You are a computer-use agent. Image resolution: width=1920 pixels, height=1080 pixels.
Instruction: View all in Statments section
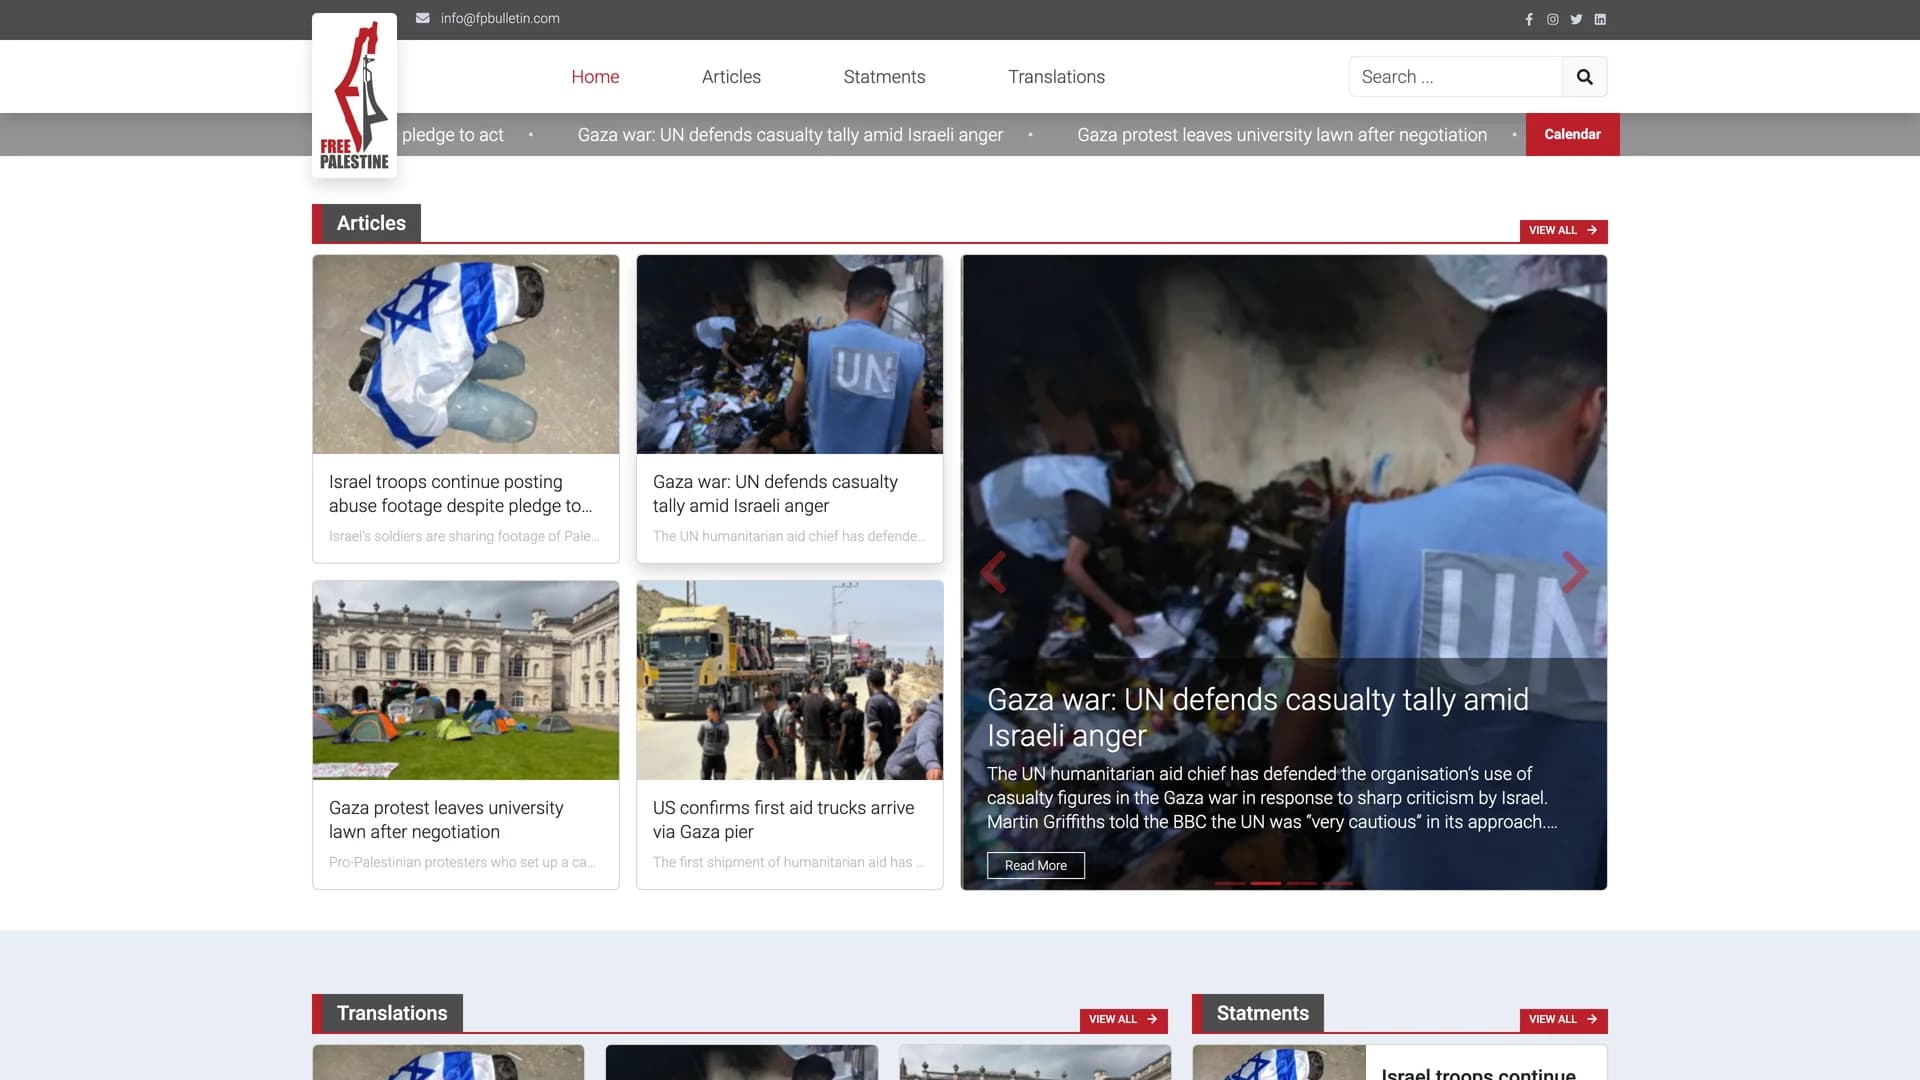(1563, 1019)
